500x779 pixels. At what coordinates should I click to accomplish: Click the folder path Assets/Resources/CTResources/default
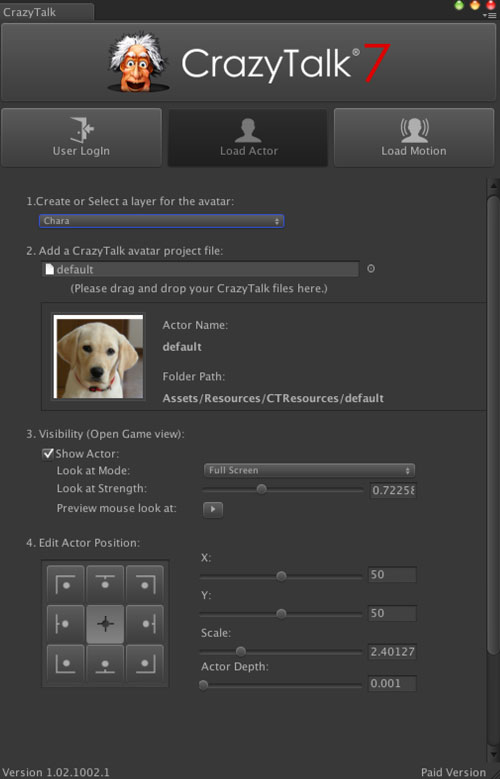tap(273, 398)
